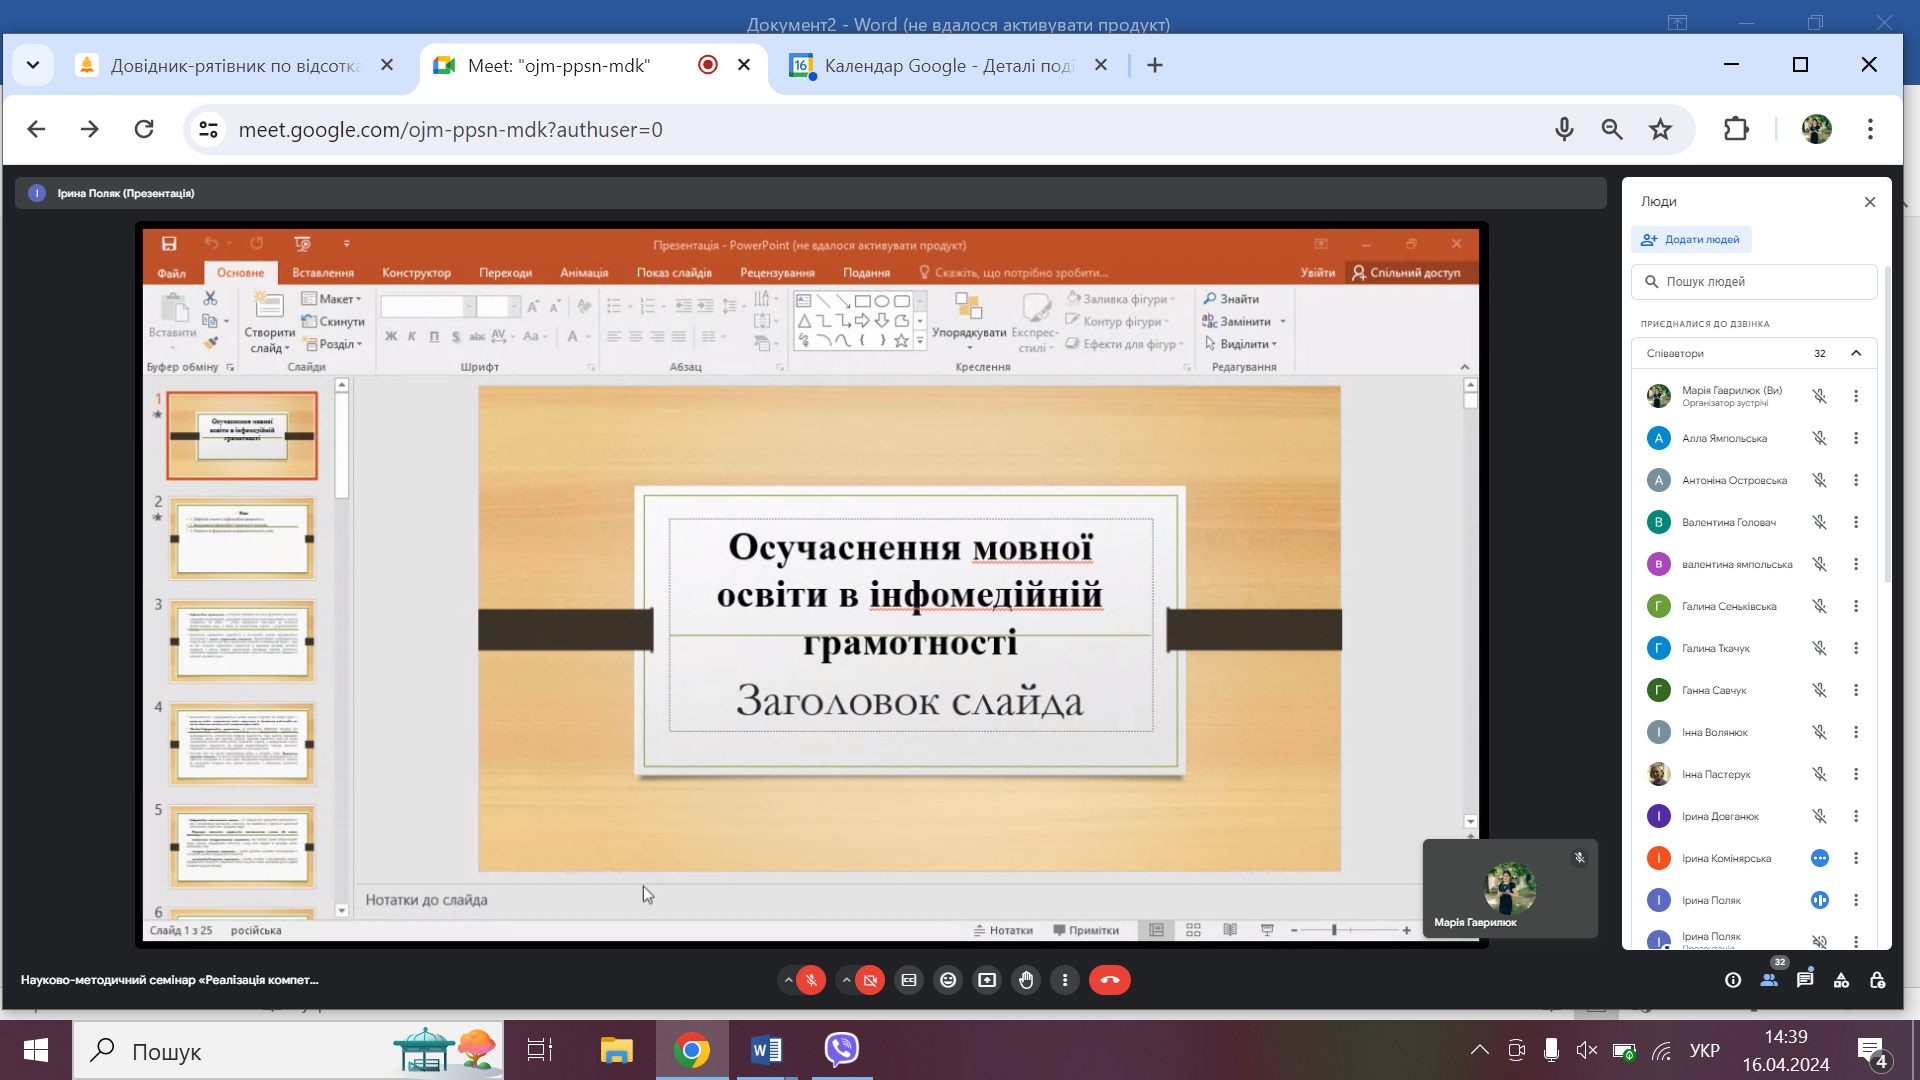Screen dimensions: 1920x1080
Task: Select participant Галина Сеньківська
Action: point(1754,606)
